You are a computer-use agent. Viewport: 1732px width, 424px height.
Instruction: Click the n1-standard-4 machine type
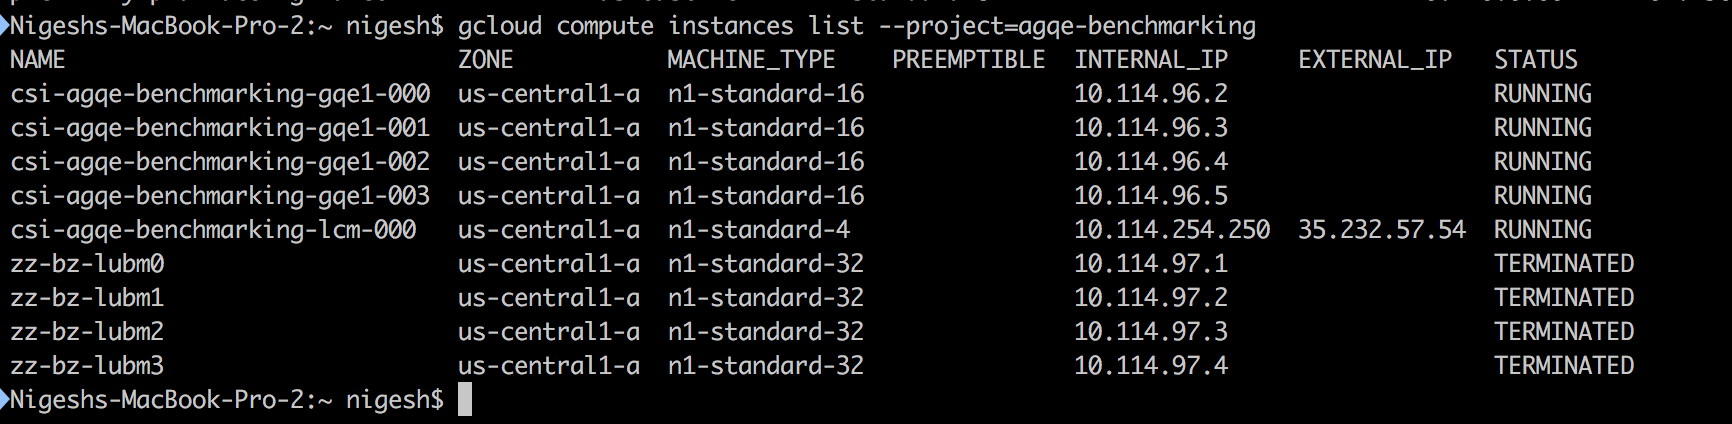[758, 230]
